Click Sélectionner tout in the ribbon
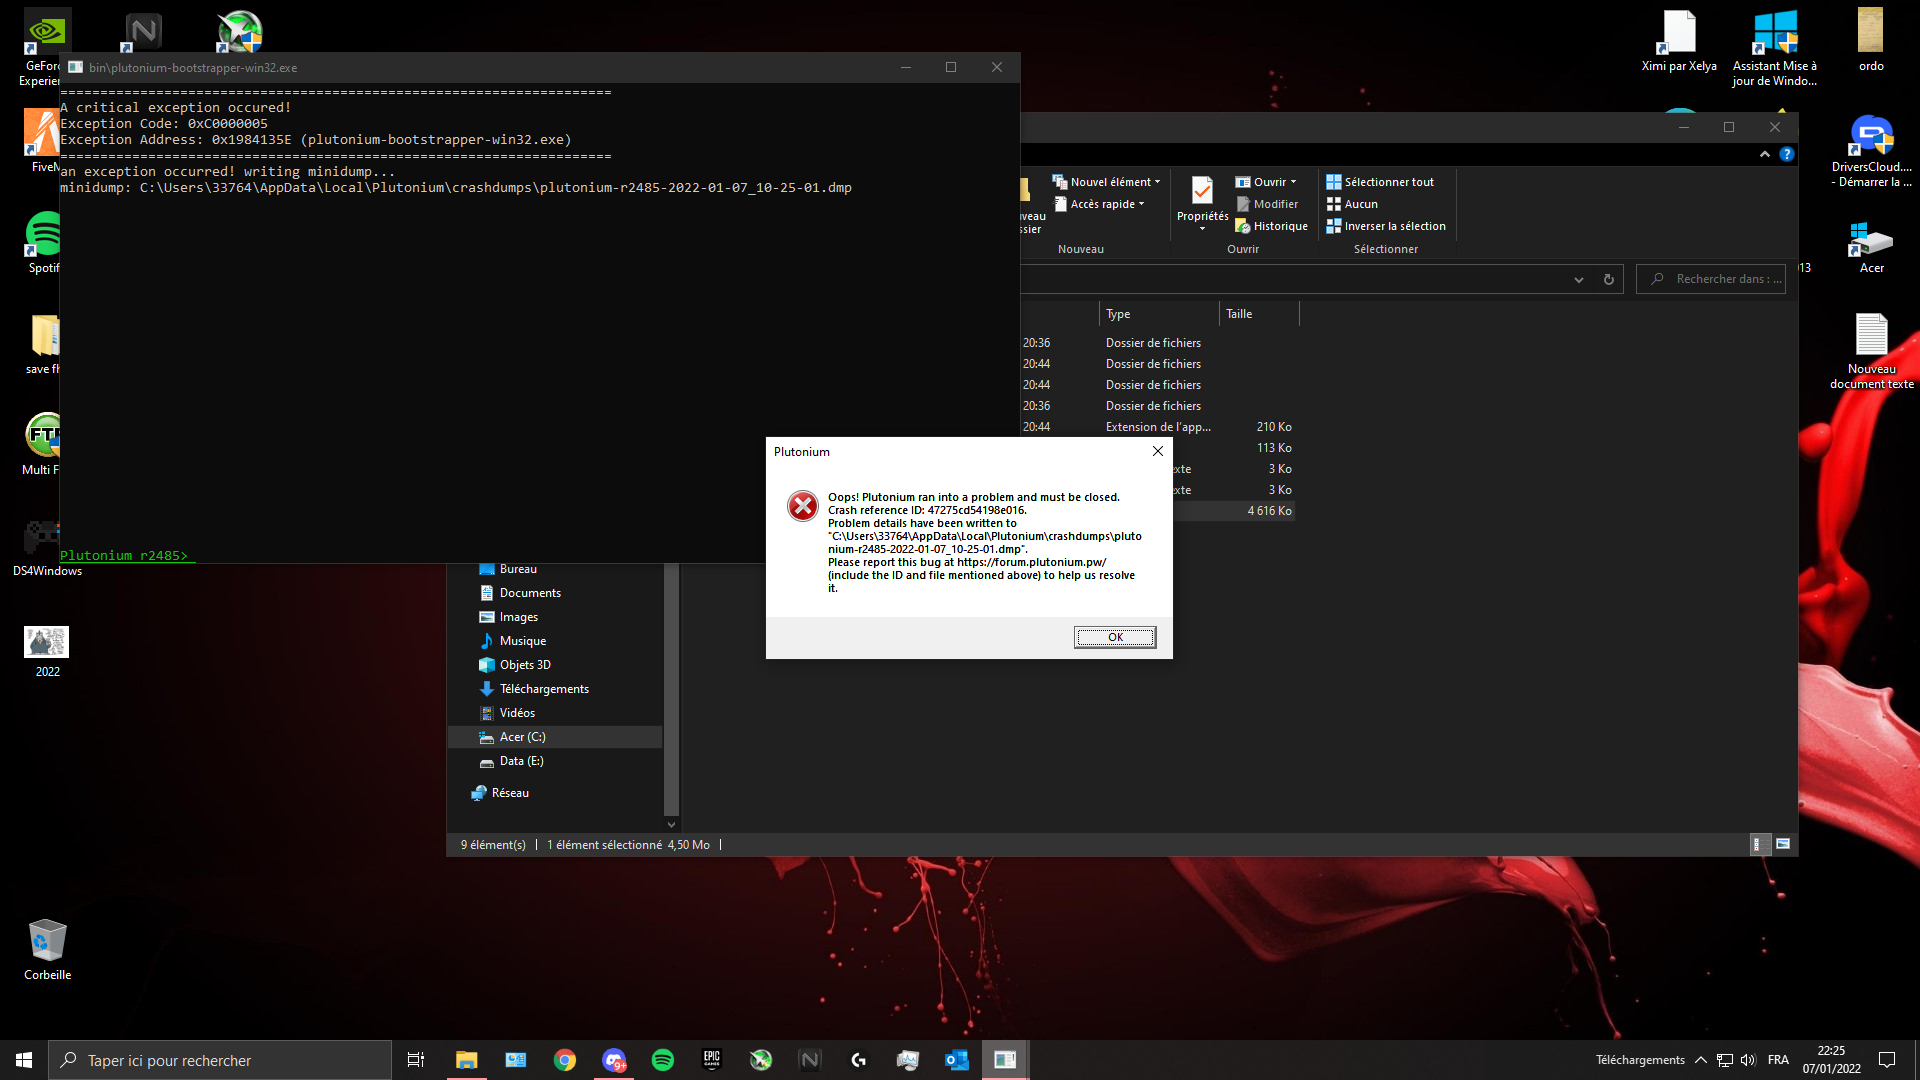Viewport: 1920px width, 1080px height. 1380,182
